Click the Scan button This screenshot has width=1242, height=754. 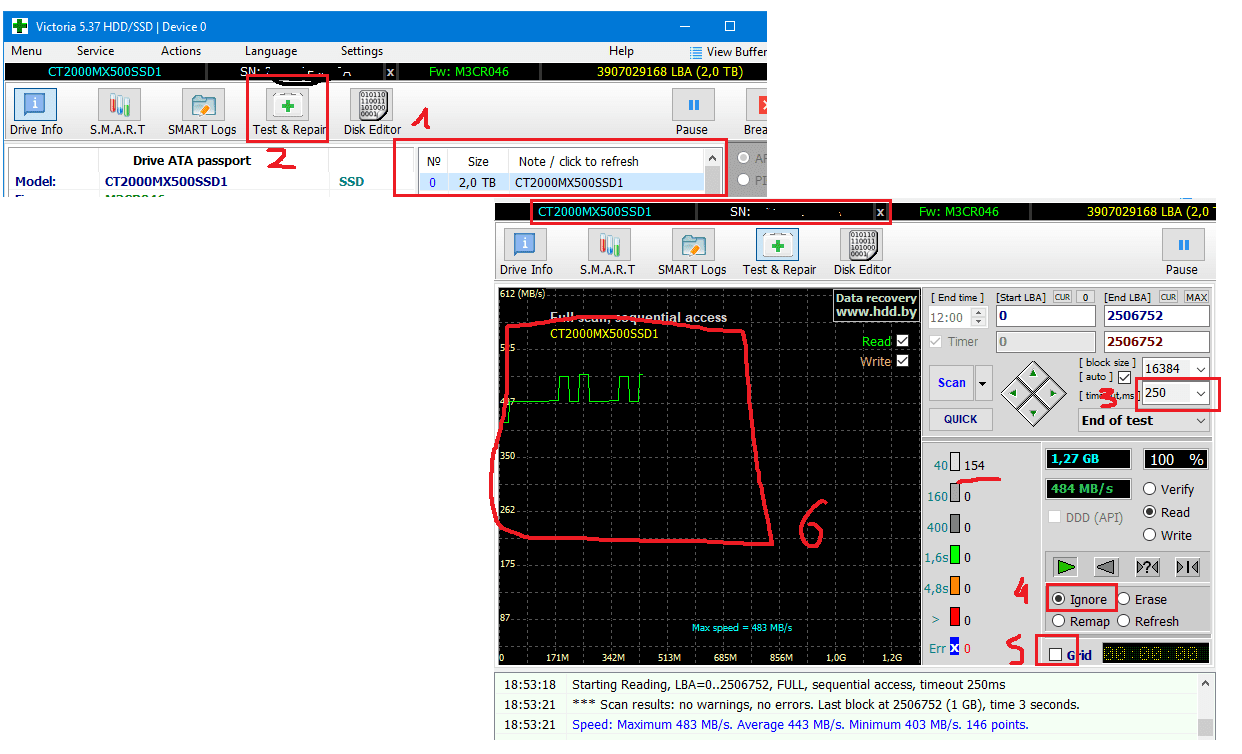point(952,383)
